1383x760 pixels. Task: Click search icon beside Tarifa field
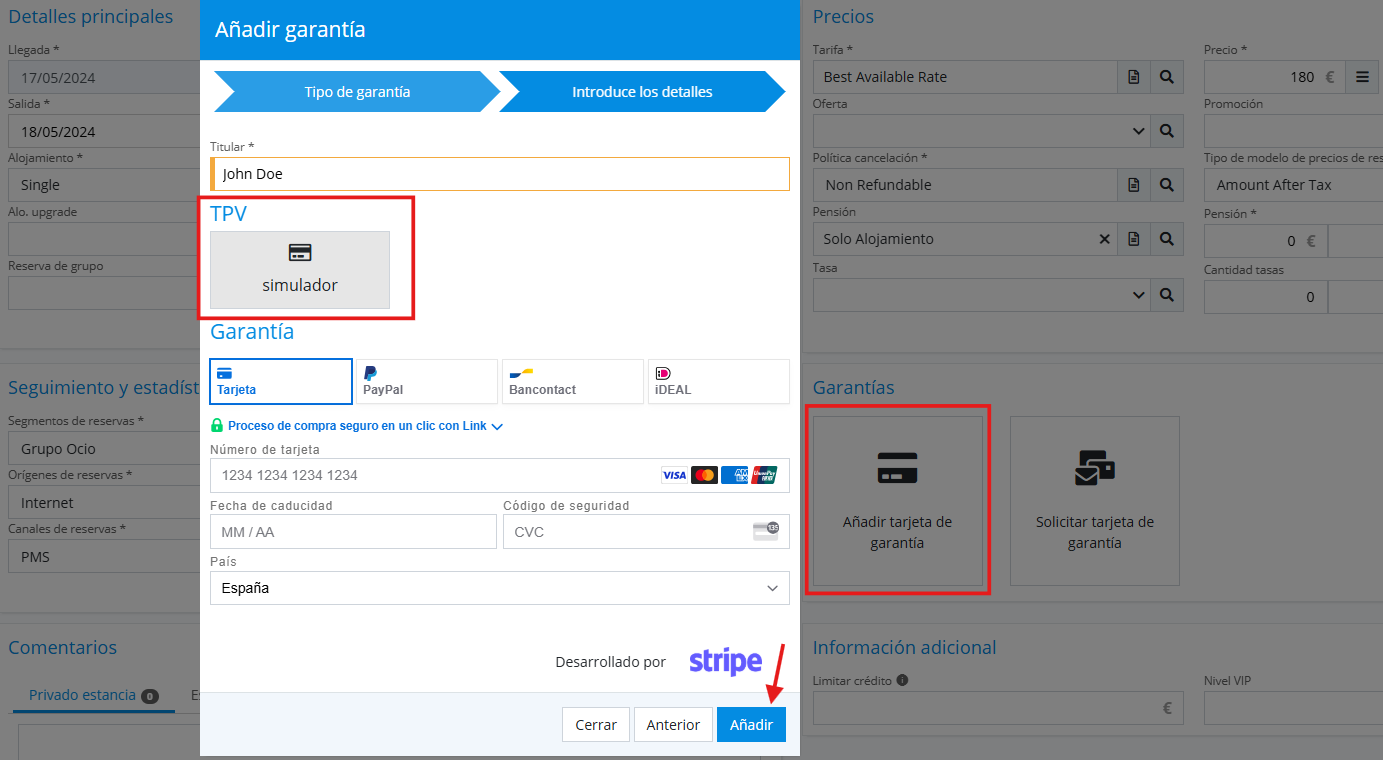(1166, 77)
